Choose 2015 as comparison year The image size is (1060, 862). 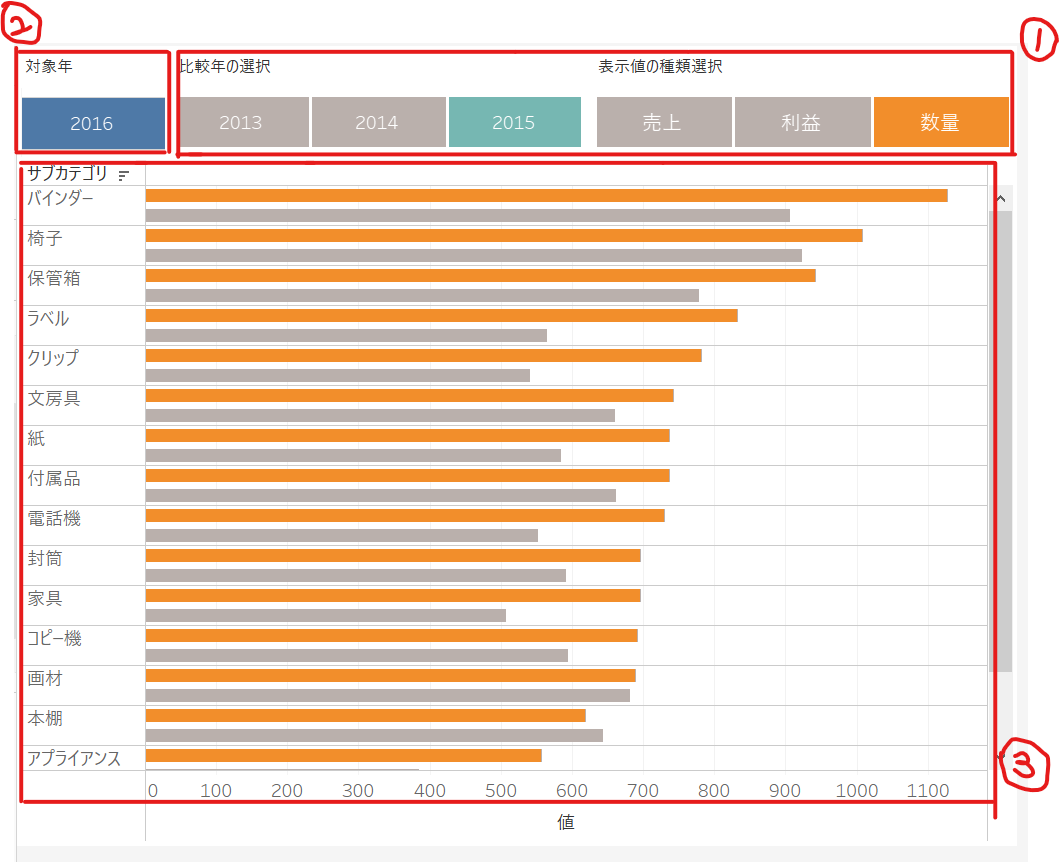(x=514, y=122)
